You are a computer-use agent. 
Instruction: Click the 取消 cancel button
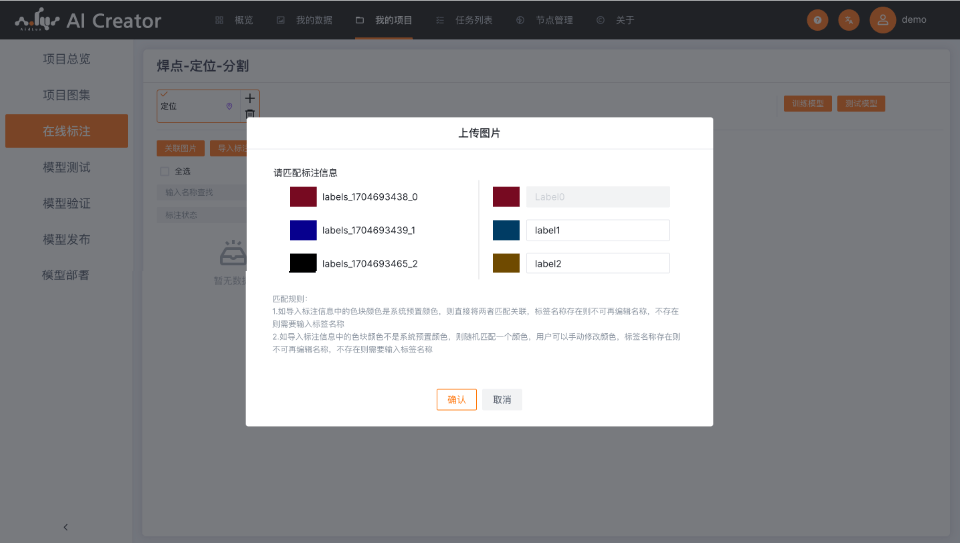pos(501,399)
